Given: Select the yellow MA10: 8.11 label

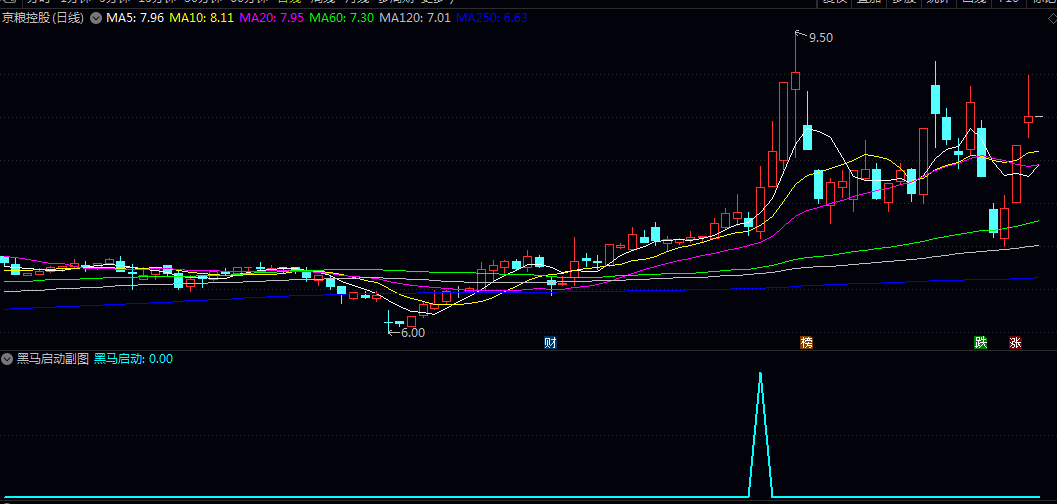Looking at the screenshot, I should click(x=202, y=18).
